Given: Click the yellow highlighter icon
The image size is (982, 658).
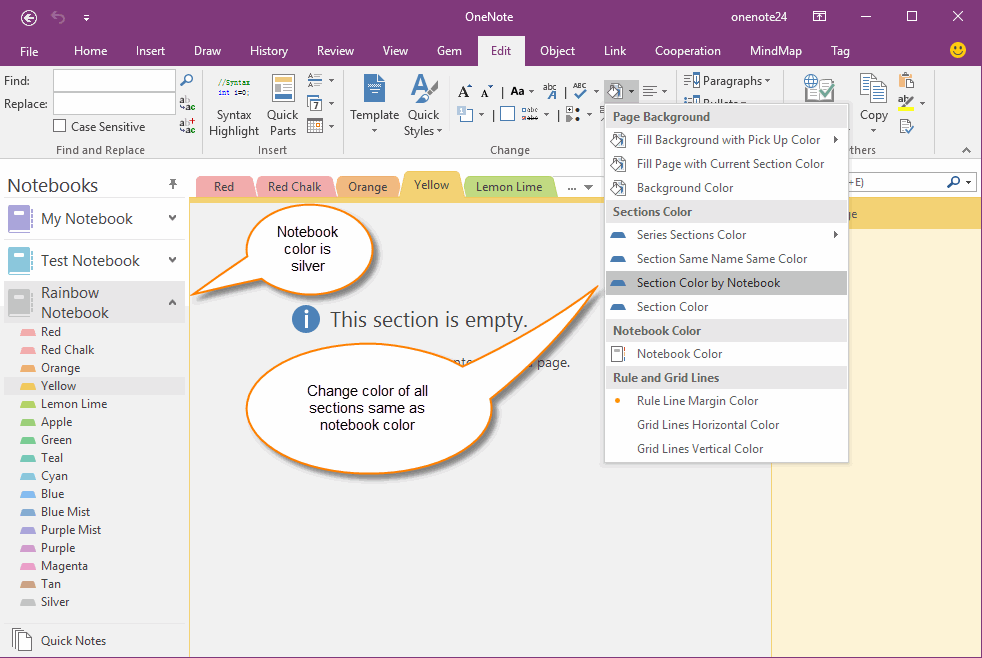Looking at the screenshot, I should coord(906,103).
